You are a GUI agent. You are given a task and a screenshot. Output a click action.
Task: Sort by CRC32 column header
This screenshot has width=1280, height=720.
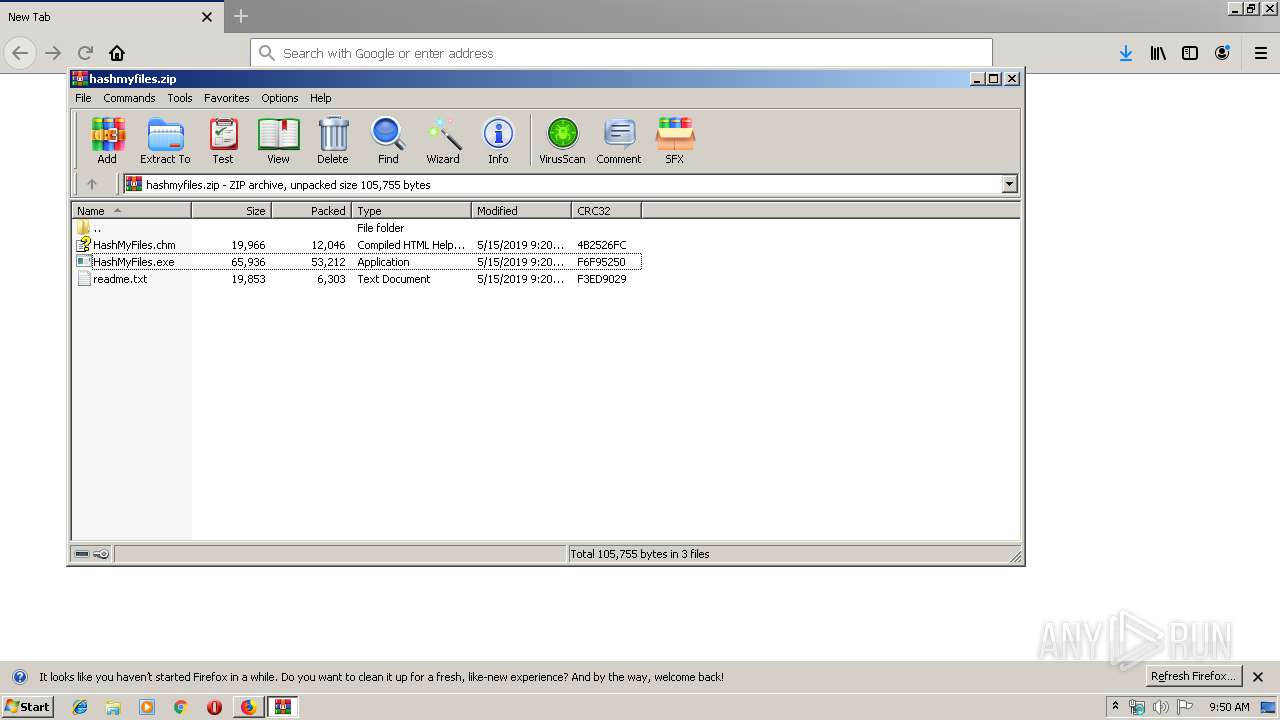click(x=606, y=211)
